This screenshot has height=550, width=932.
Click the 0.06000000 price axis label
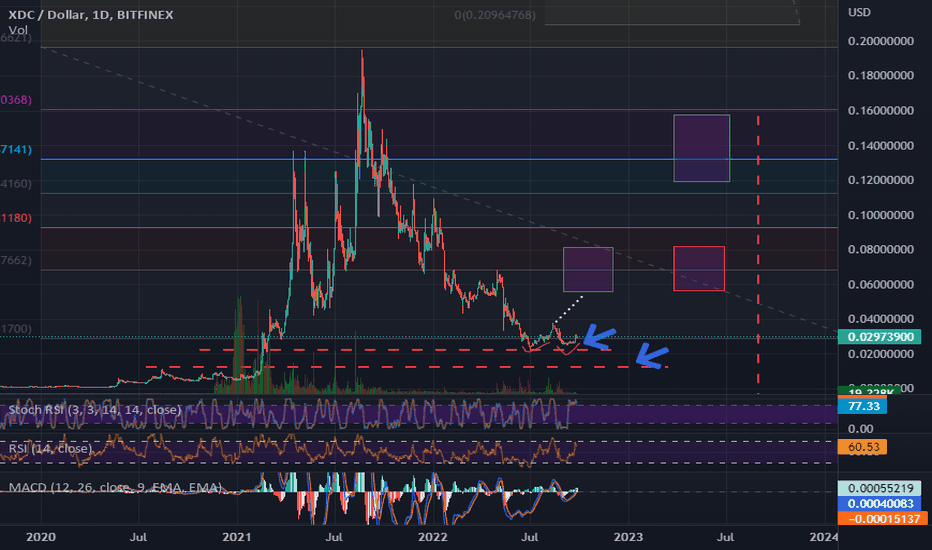coord(881,285)
